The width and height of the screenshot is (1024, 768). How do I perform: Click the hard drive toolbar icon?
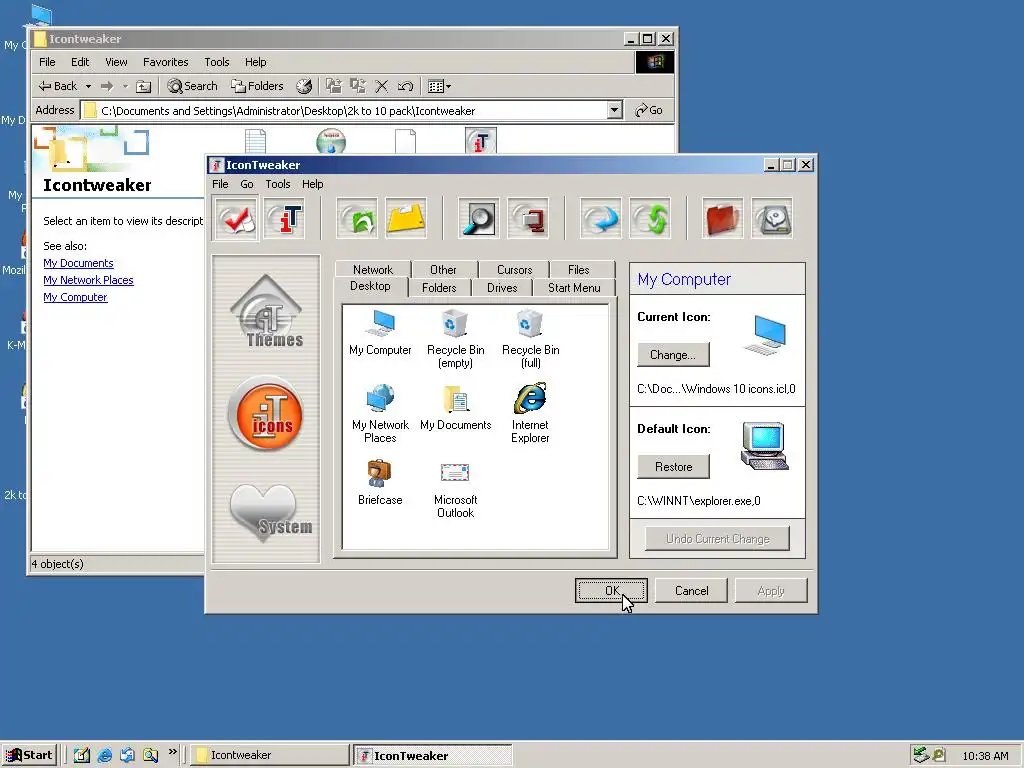tap(772, 219)
